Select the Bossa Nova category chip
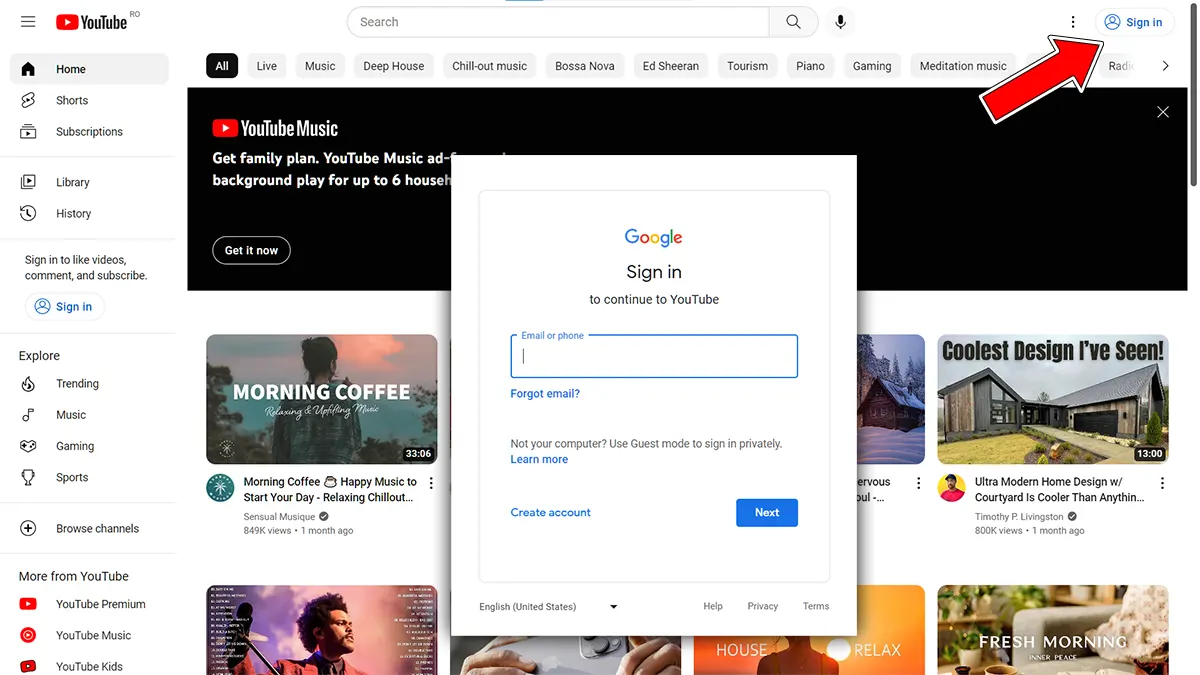Viewport: 1200px width, 675px height. pos(585,66)
